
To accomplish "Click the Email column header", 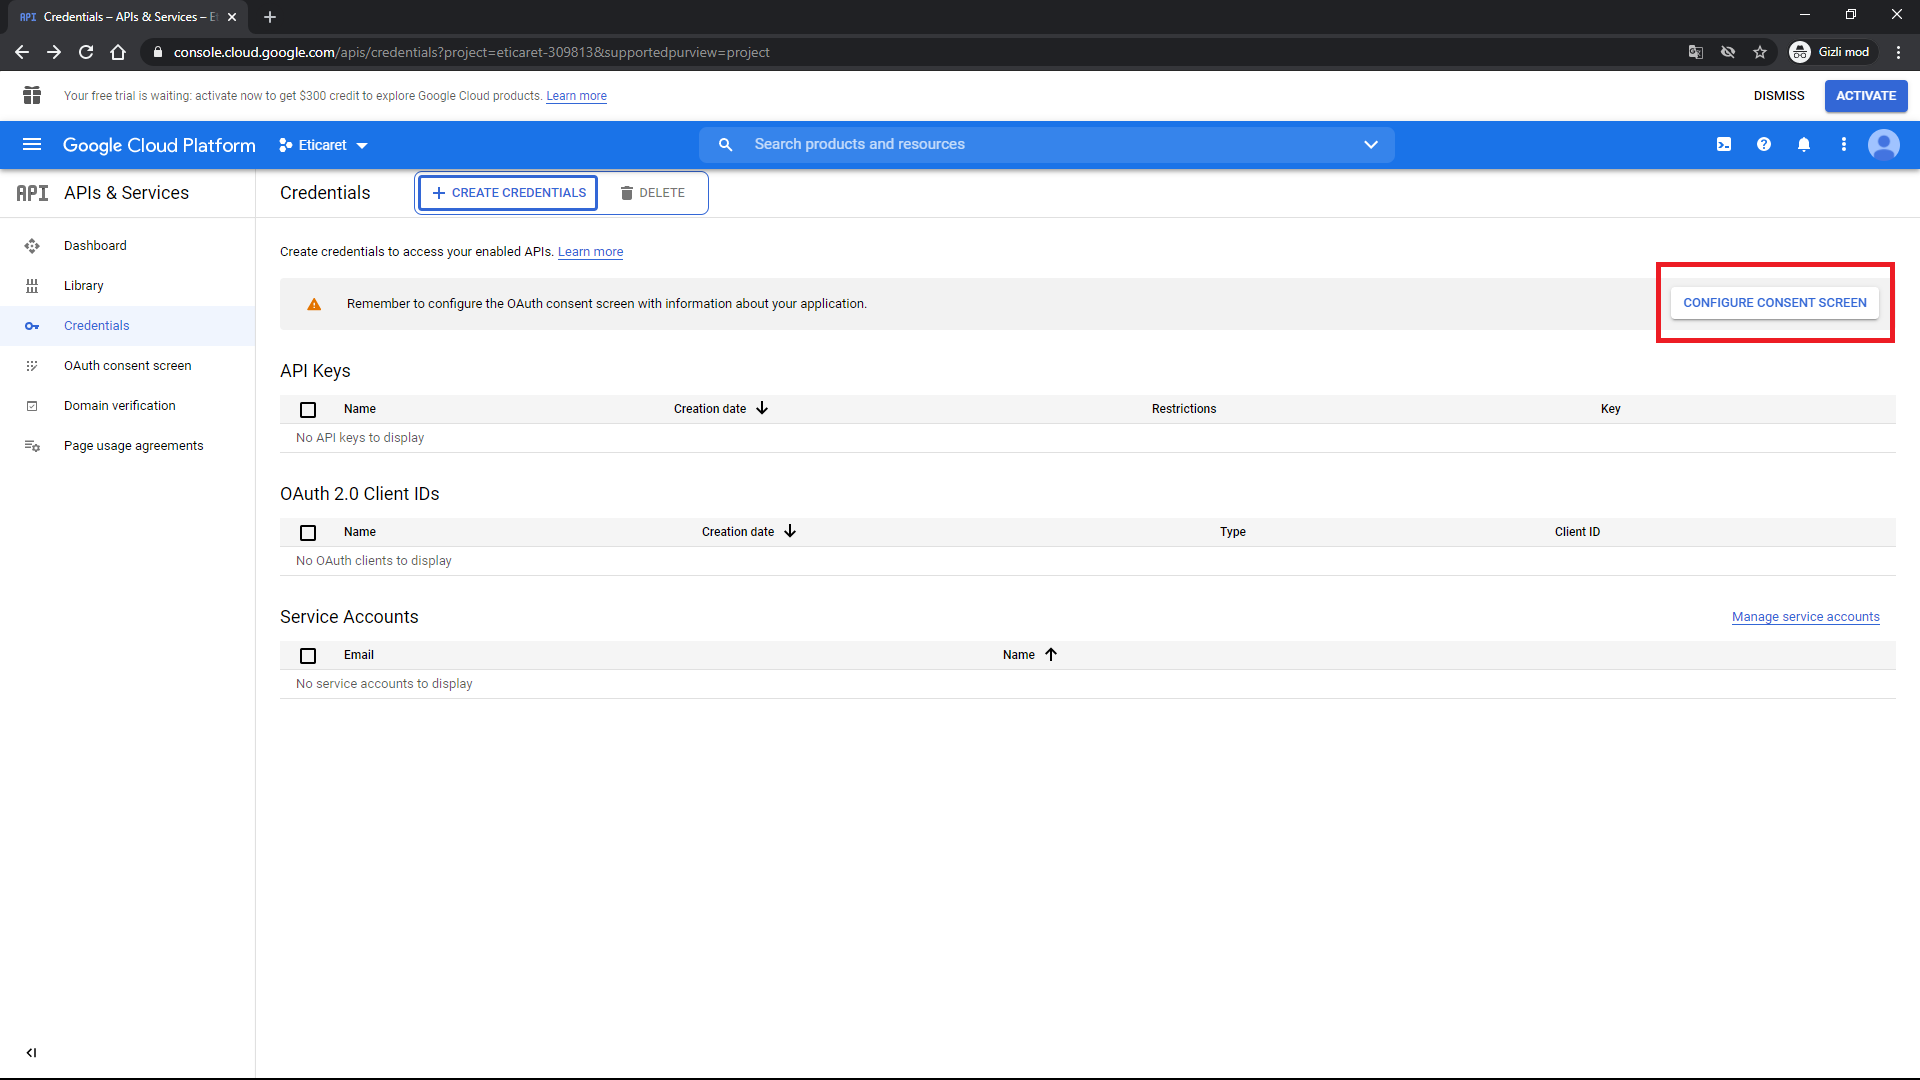I will [359, 655].
